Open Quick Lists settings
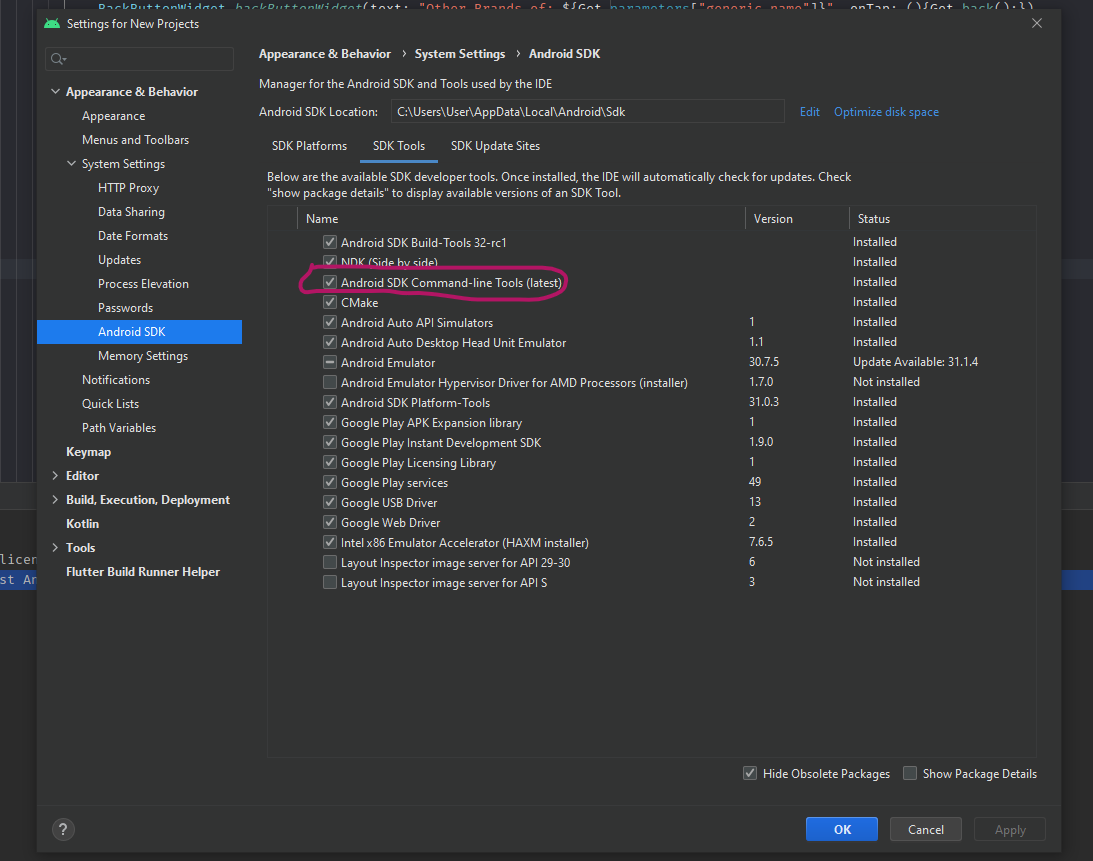 click(110, 404)
